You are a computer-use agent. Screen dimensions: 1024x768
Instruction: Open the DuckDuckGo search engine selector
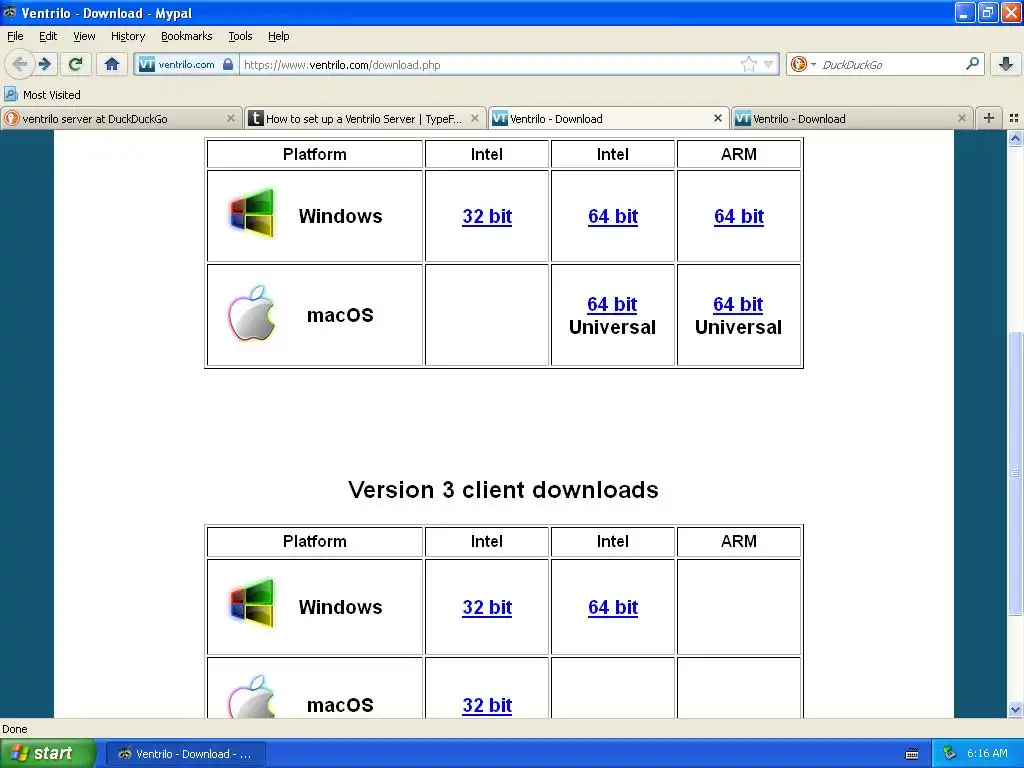click(x=803, y=64)
